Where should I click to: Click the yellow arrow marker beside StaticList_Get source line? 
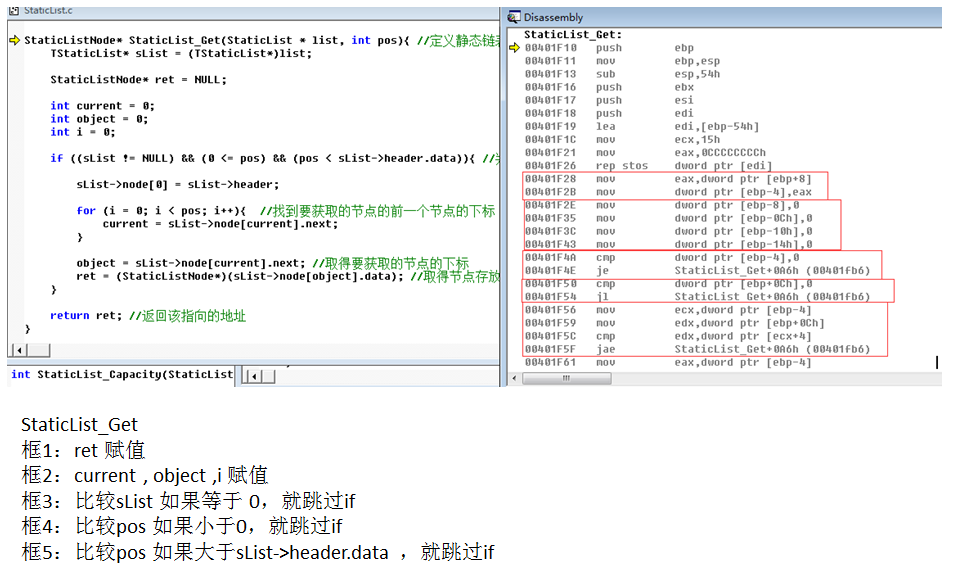(x=15, y=40)
